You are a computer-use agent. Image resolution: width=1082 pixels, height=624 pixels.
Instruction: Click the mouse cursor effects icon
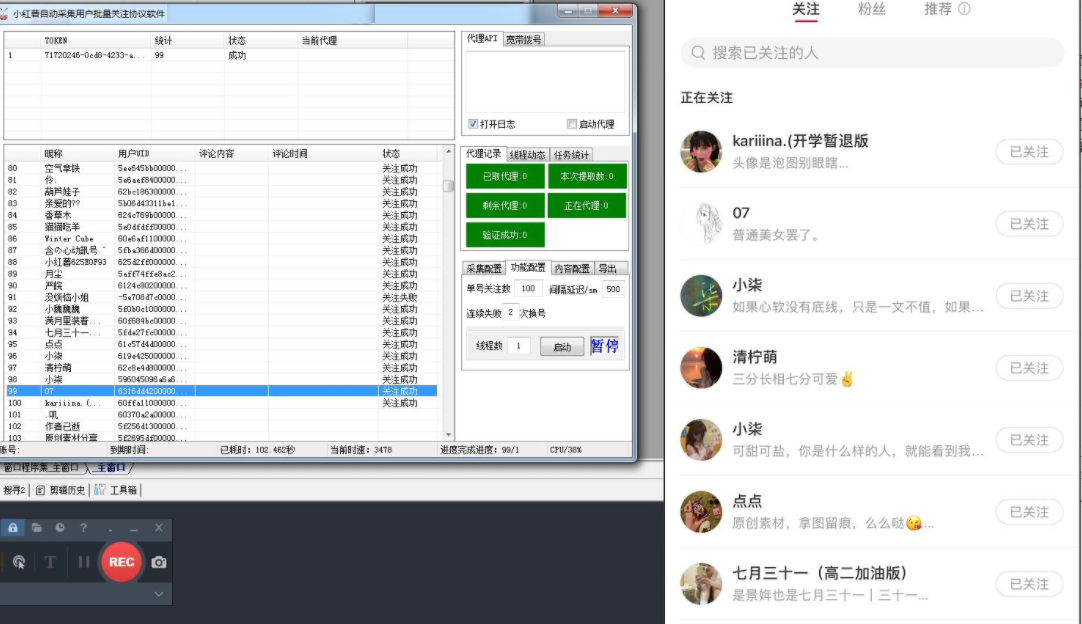click(x=19, y=562)
